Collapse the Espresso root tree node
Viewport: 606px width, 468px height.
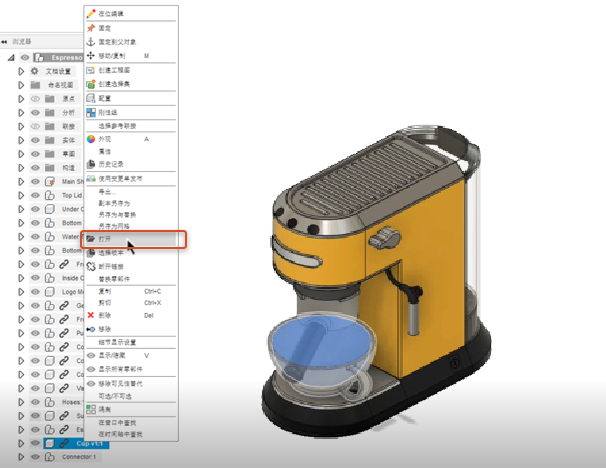pos(11,58)
